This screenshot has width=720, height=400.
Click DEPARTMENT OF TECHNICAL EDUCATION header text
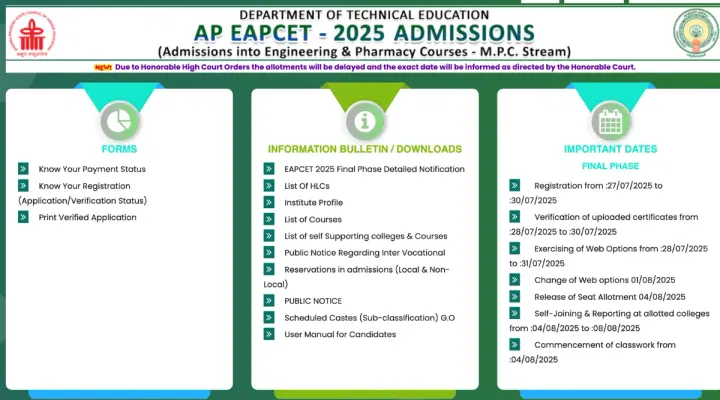tap(364, 15)
